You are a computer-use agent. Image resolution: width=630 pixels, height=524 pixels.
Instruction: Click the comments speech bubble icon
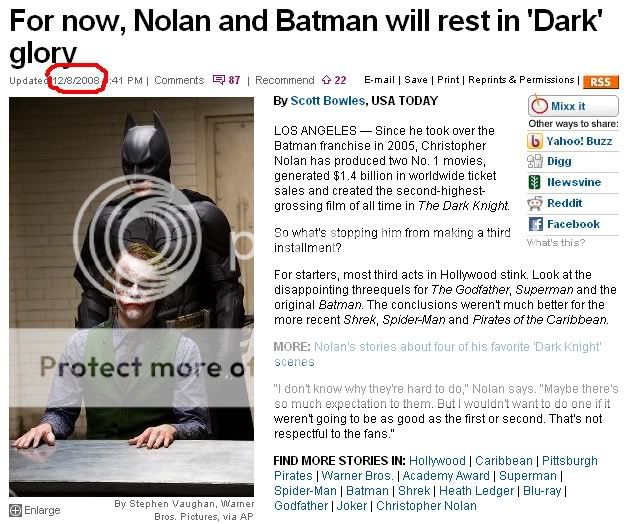click(219, 80)
